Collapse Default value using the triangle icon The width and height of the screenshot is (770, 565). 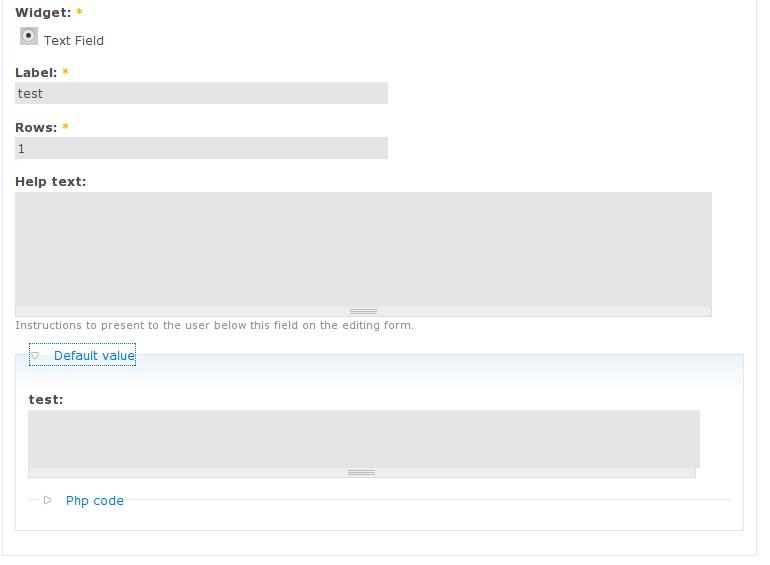tap(35, 355)
